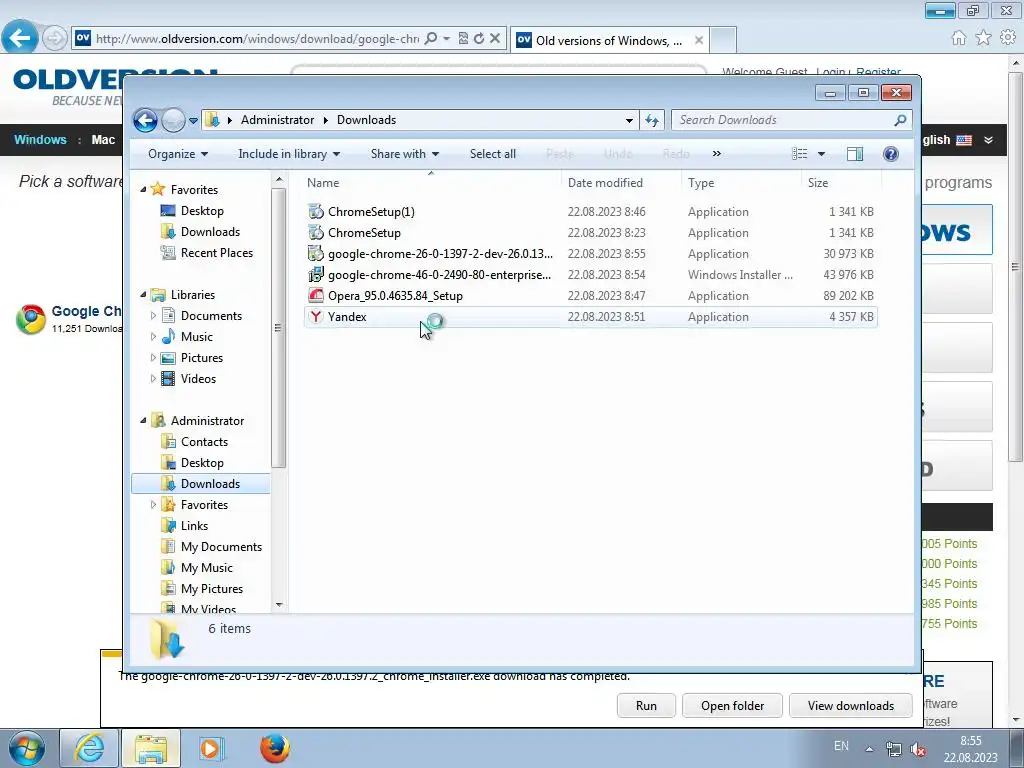Click Select all in the toolbar
Viewport: 1024px width, 768px height.
coord(493,154)
